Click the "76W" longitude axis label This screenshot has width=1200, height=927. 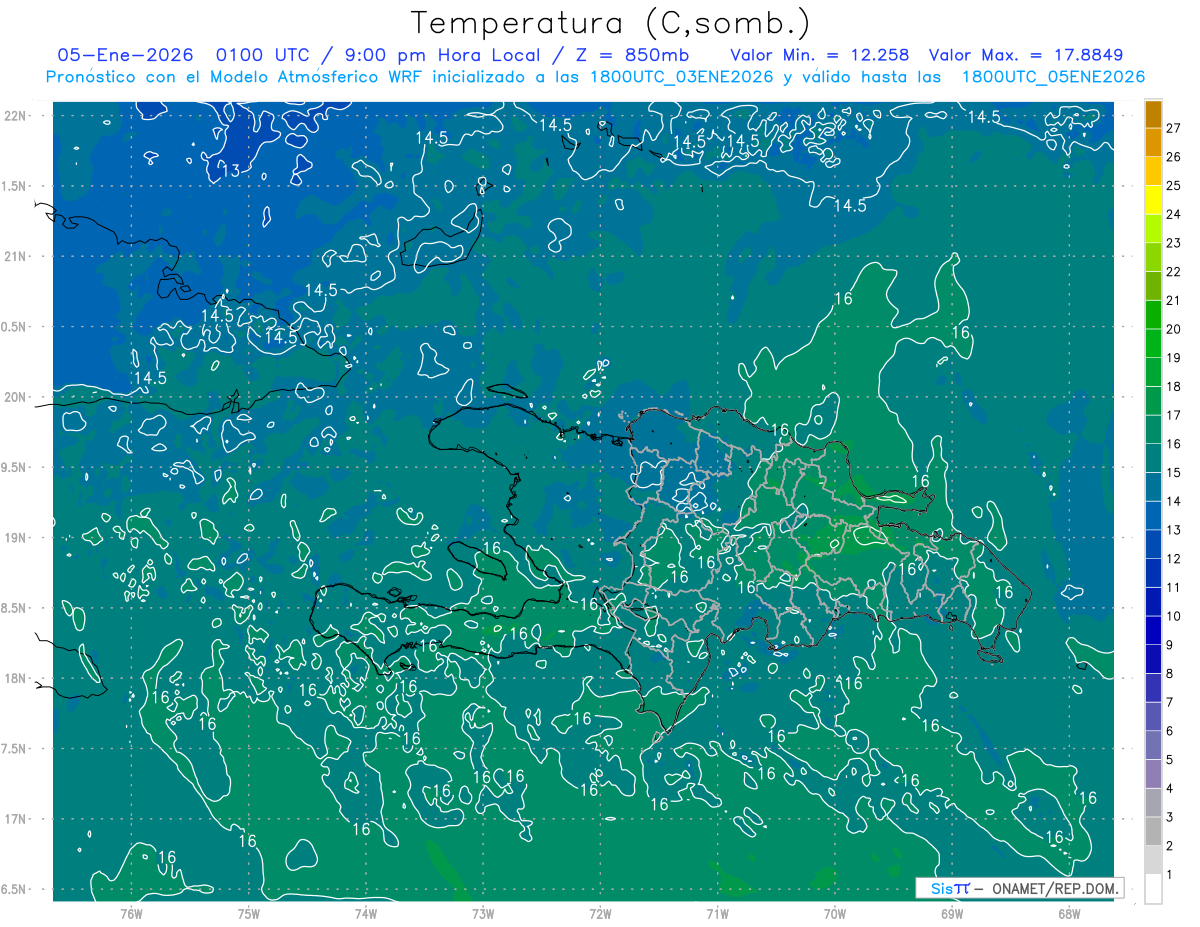[x=131, y=913]
